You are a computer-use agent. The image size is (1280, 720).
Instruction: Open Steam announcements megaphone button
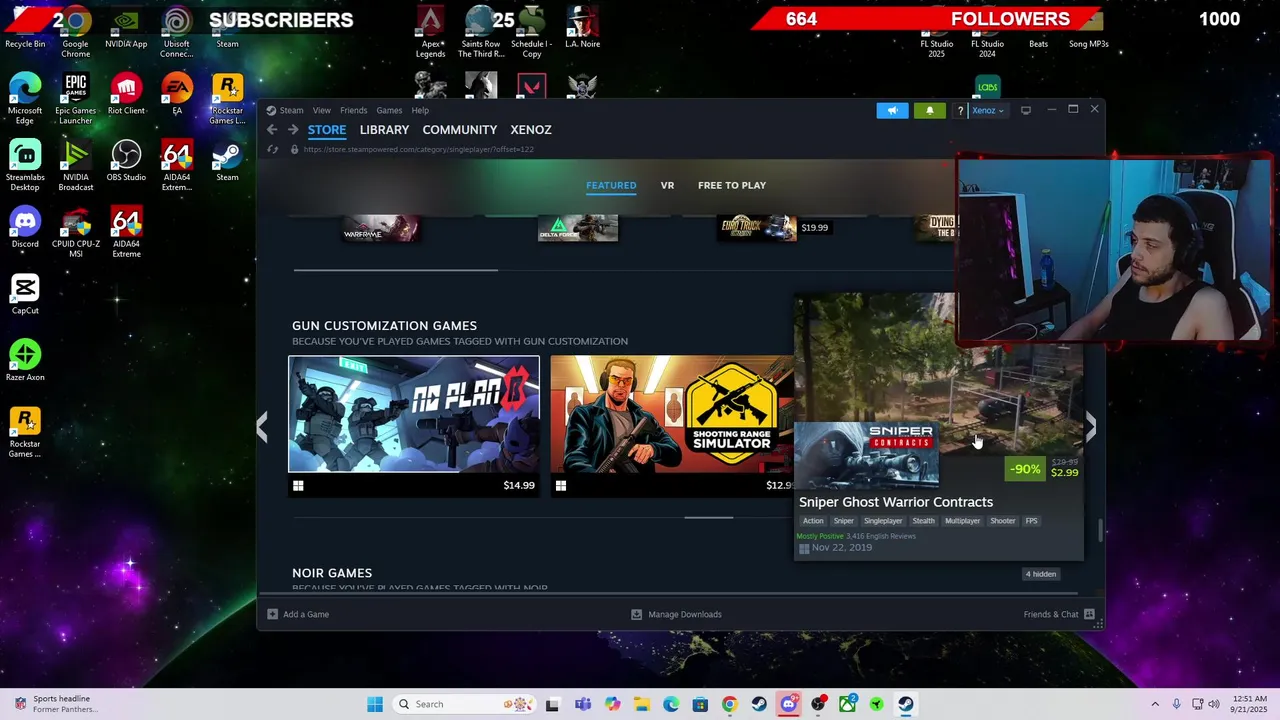point(892,111)
